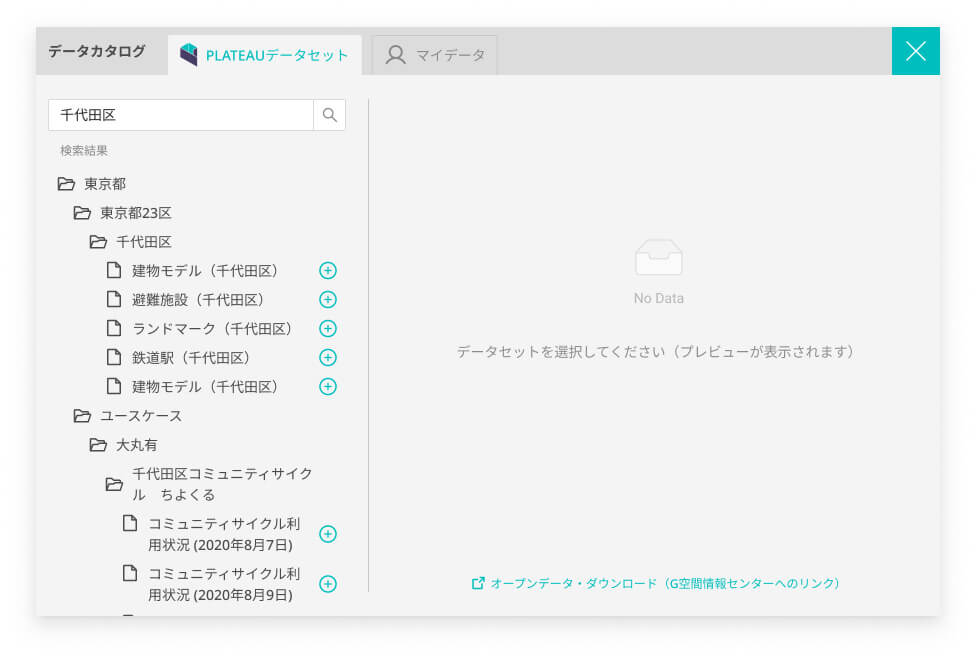Viewport: 976px width, 661px height.
Task: Click the external-link icon before オープンデータ
Action: pos(477,583)
